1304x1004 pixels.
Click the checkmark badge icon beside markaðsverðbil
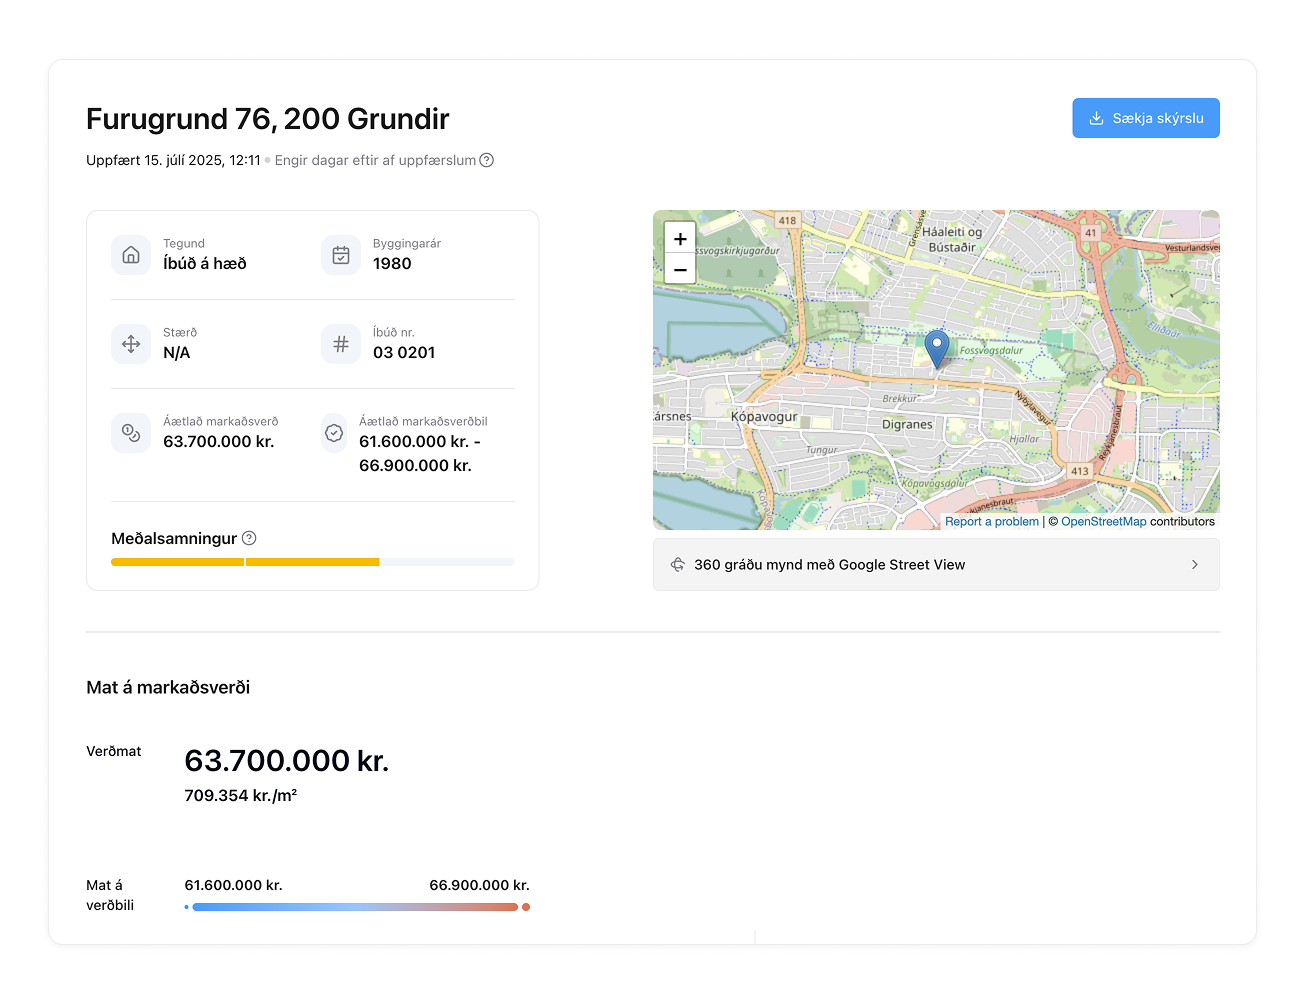(334, 433)
